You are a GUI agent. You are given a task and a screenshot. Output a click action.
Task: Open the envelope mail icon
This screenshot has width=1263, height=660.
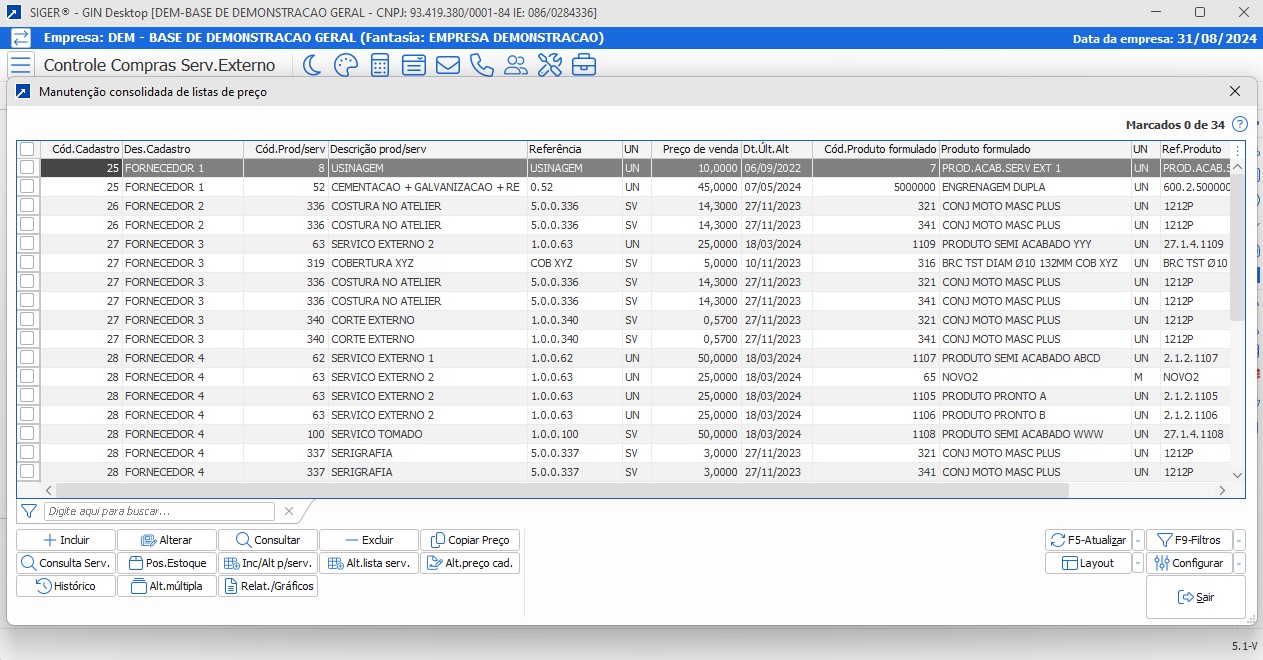(x=447, y=66)
